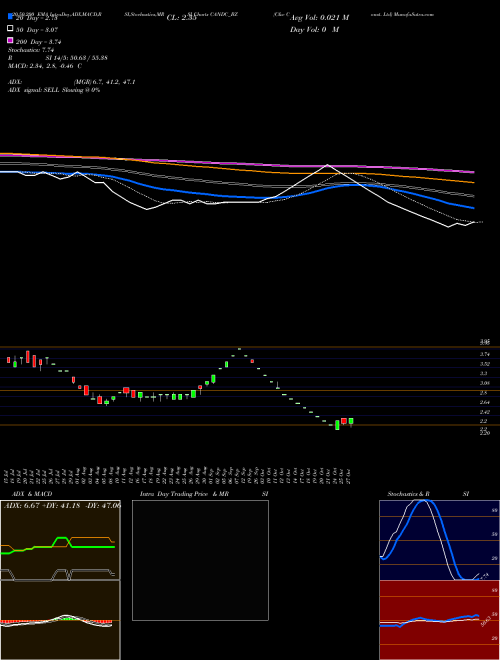
Task: Click the red candlestick just before the last candle
Action: click(x=344, y=421)
